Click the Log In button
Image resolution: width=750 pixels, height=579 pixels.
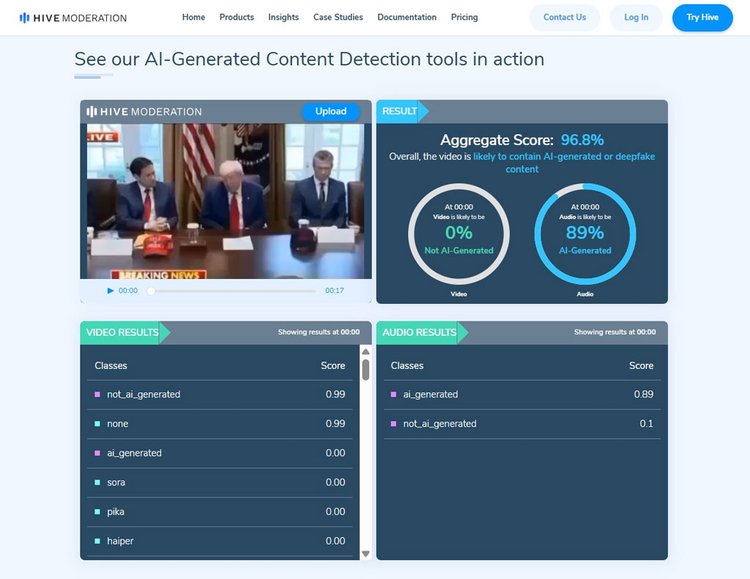(x=636, y=18)
